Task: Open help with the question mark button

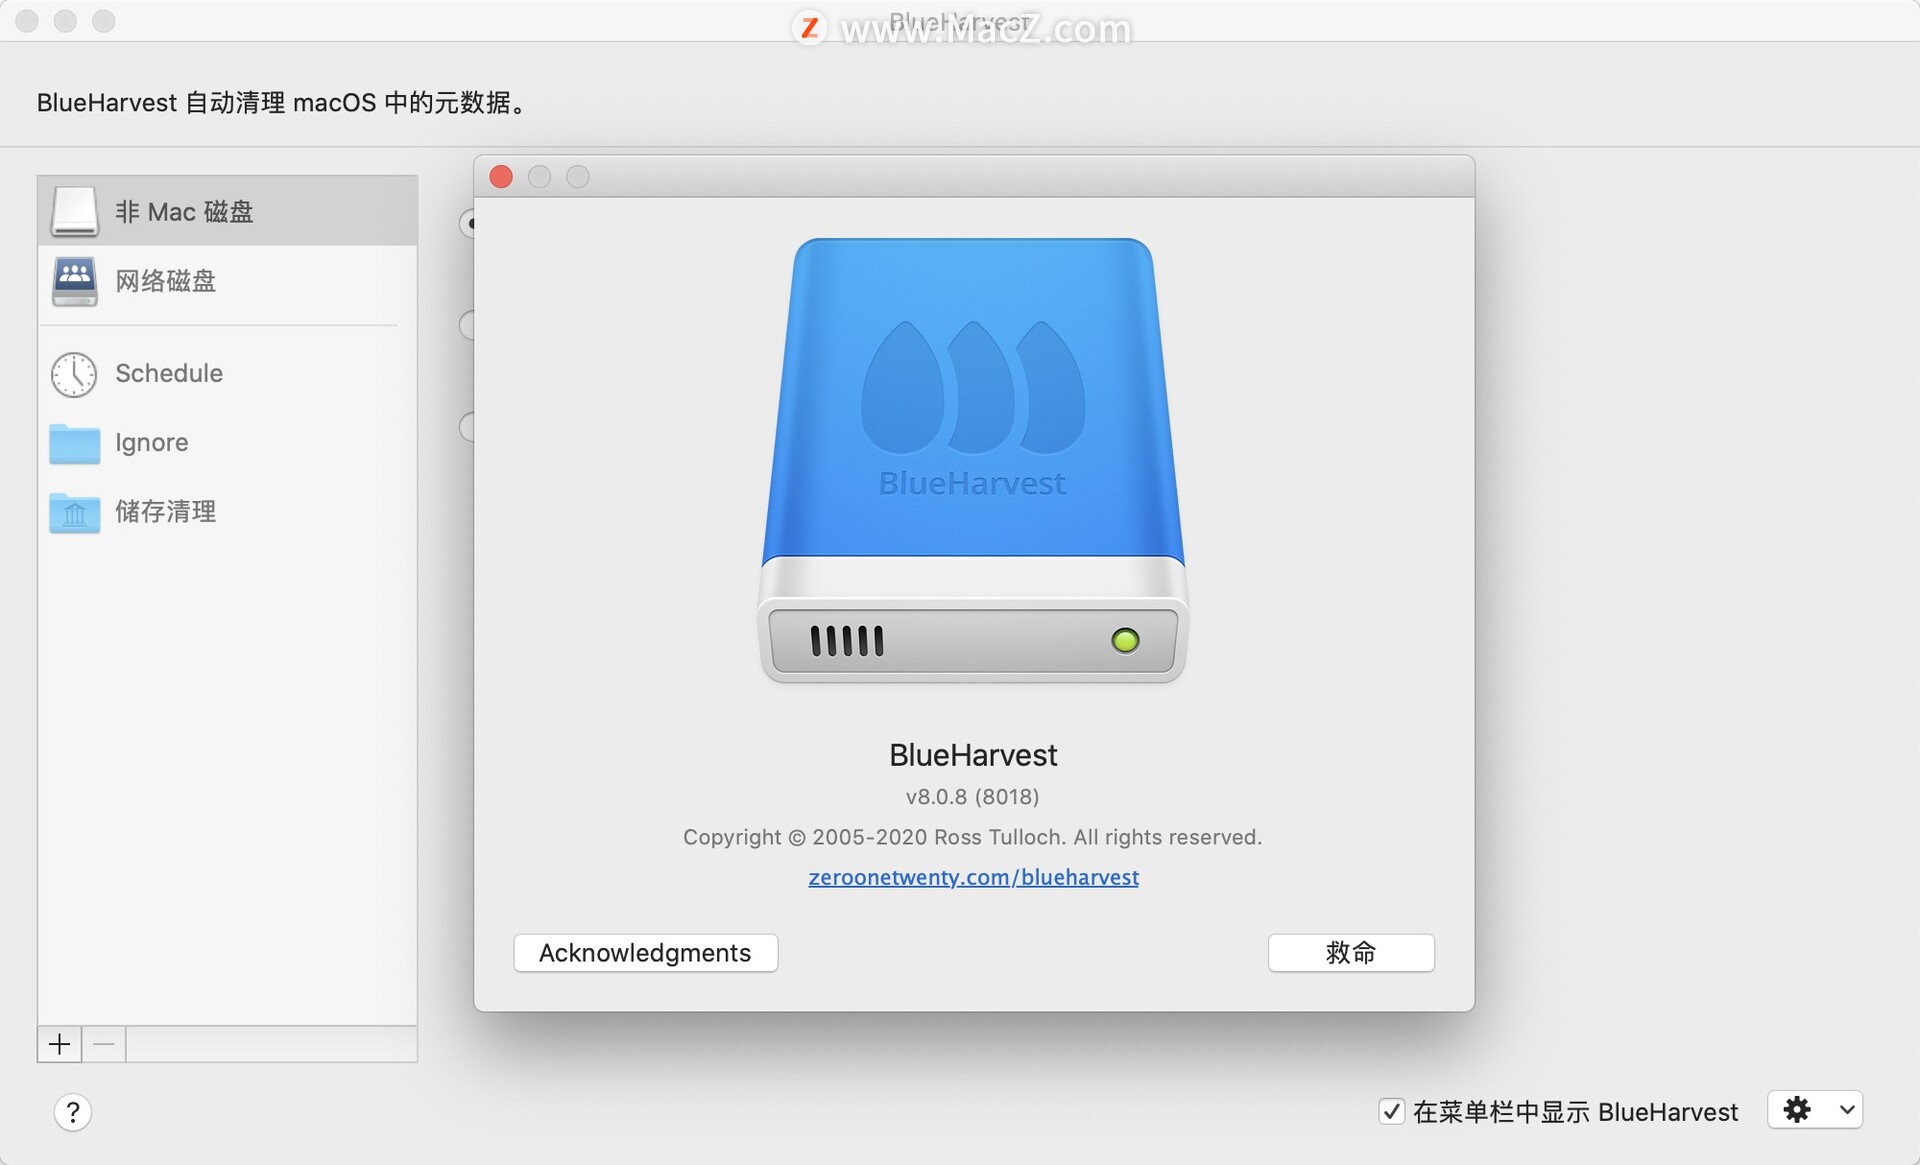Action: (x=73, y=1112)
